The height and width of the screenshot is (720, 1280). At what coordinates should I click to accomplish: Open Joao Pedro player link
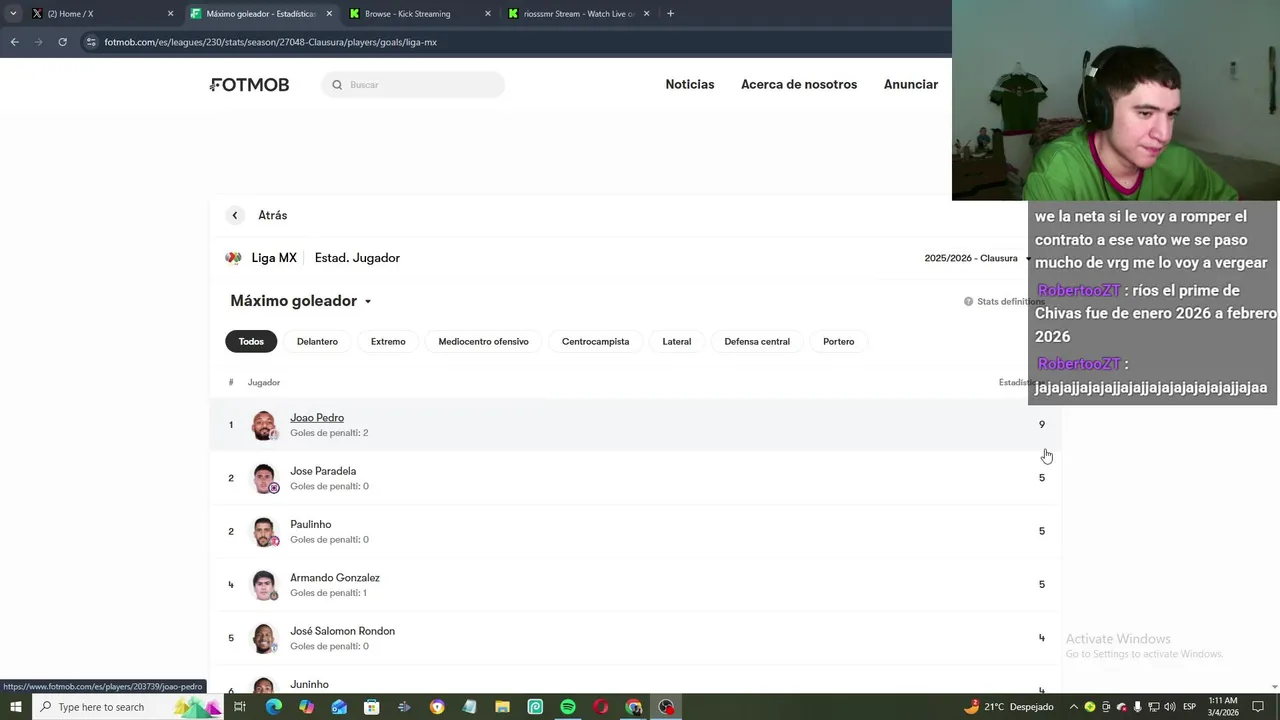[x=317, y=418]
